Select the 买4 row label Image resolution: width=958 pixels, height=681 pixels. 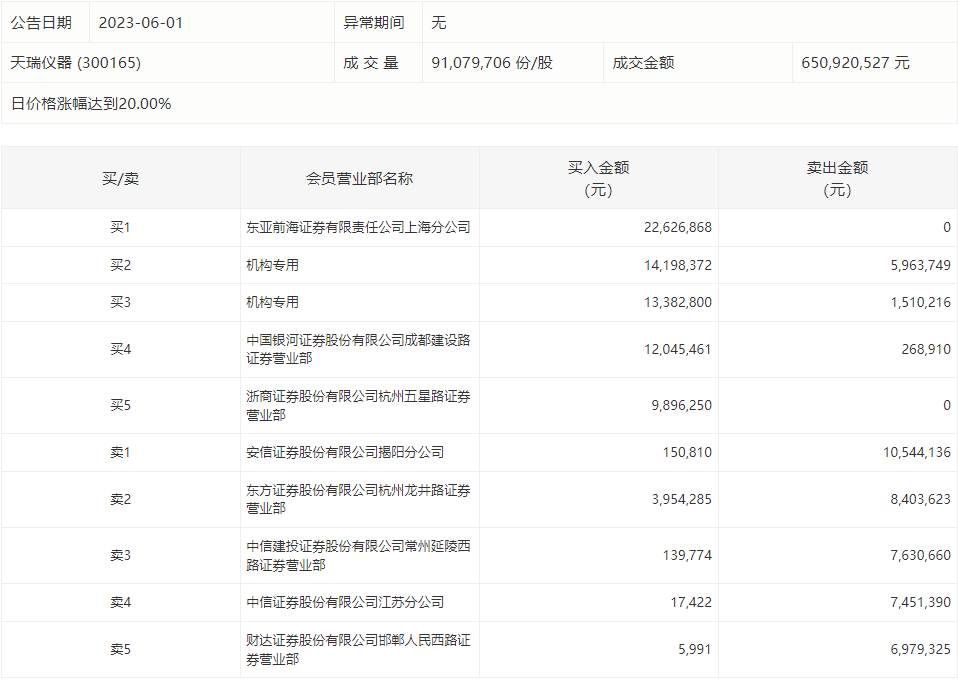point(120,349)
